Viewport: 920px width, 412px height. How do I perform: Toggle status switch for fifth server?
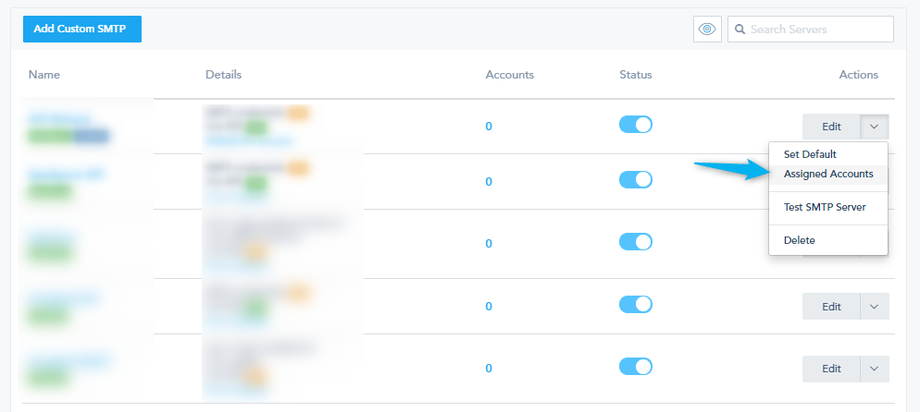tap(636, 367)
